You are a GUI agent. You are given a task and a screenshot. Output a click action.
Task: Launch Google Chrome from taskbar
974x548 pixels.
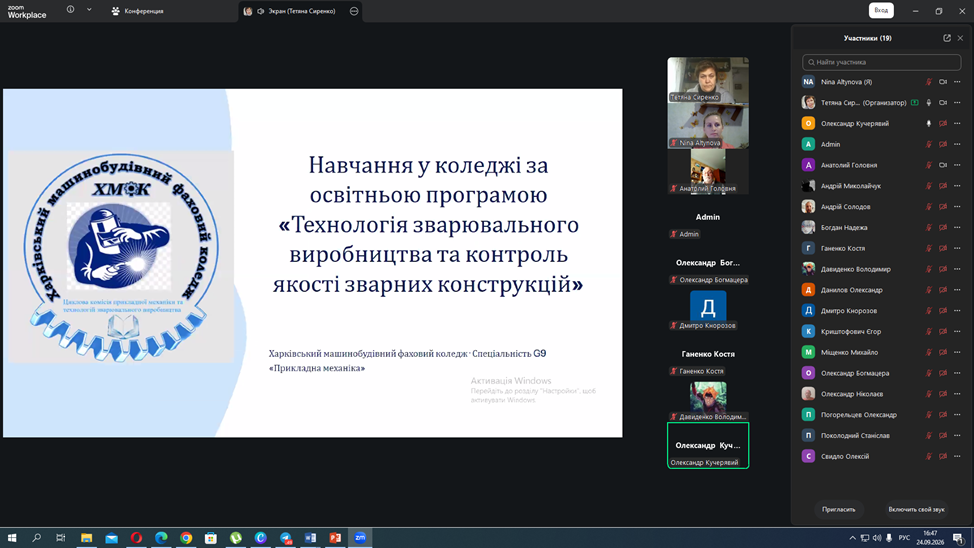pos(186,538)
